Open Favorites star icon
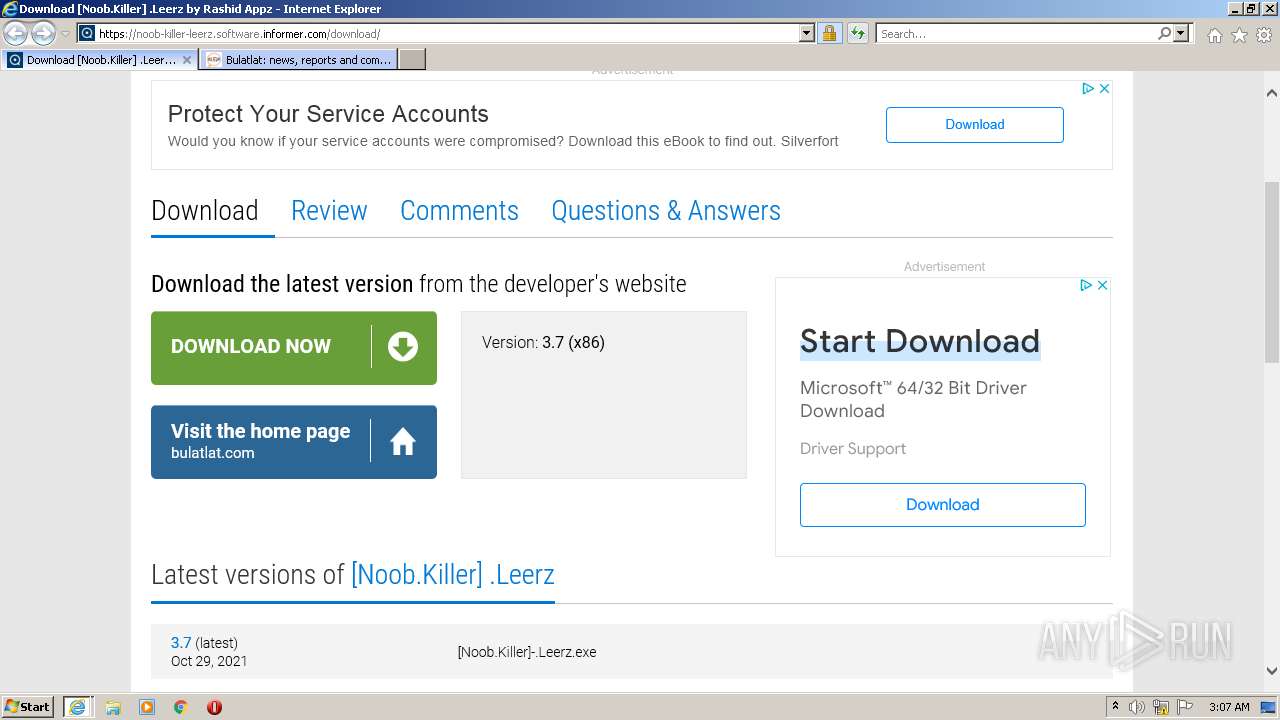 [1239, 35]
